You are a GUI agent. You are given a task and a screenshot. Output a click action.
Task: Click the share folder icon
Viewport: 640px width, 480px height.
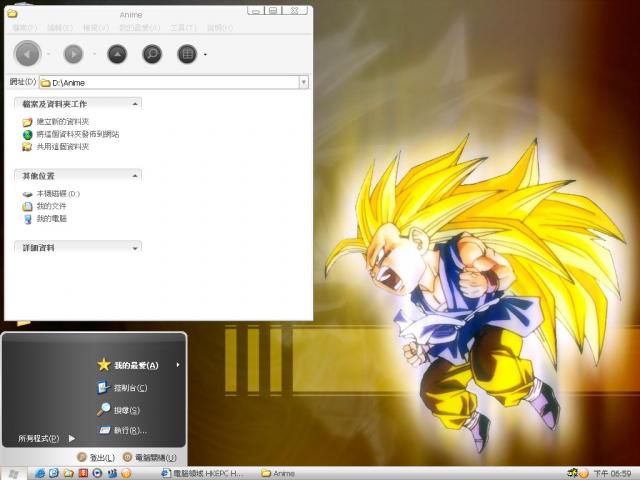coord(27,147)
